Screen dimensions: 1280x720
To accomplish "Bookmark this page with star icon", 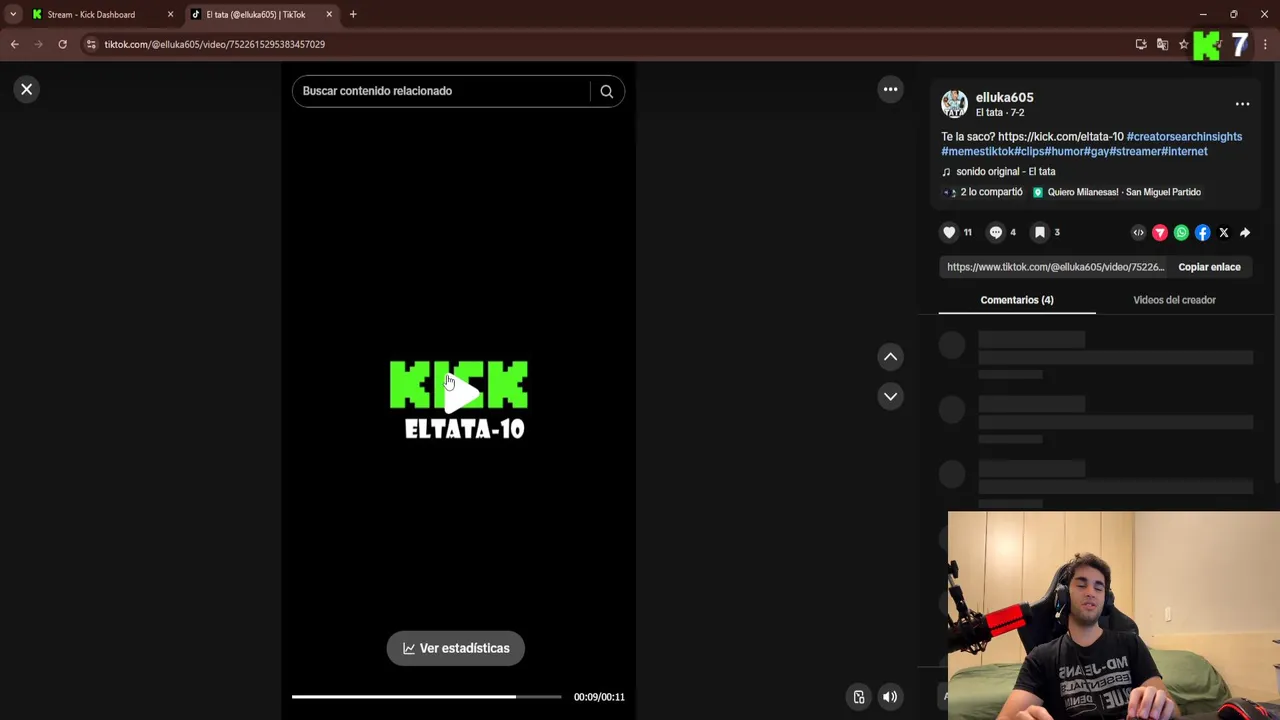I will click(x=1183, y=44).
